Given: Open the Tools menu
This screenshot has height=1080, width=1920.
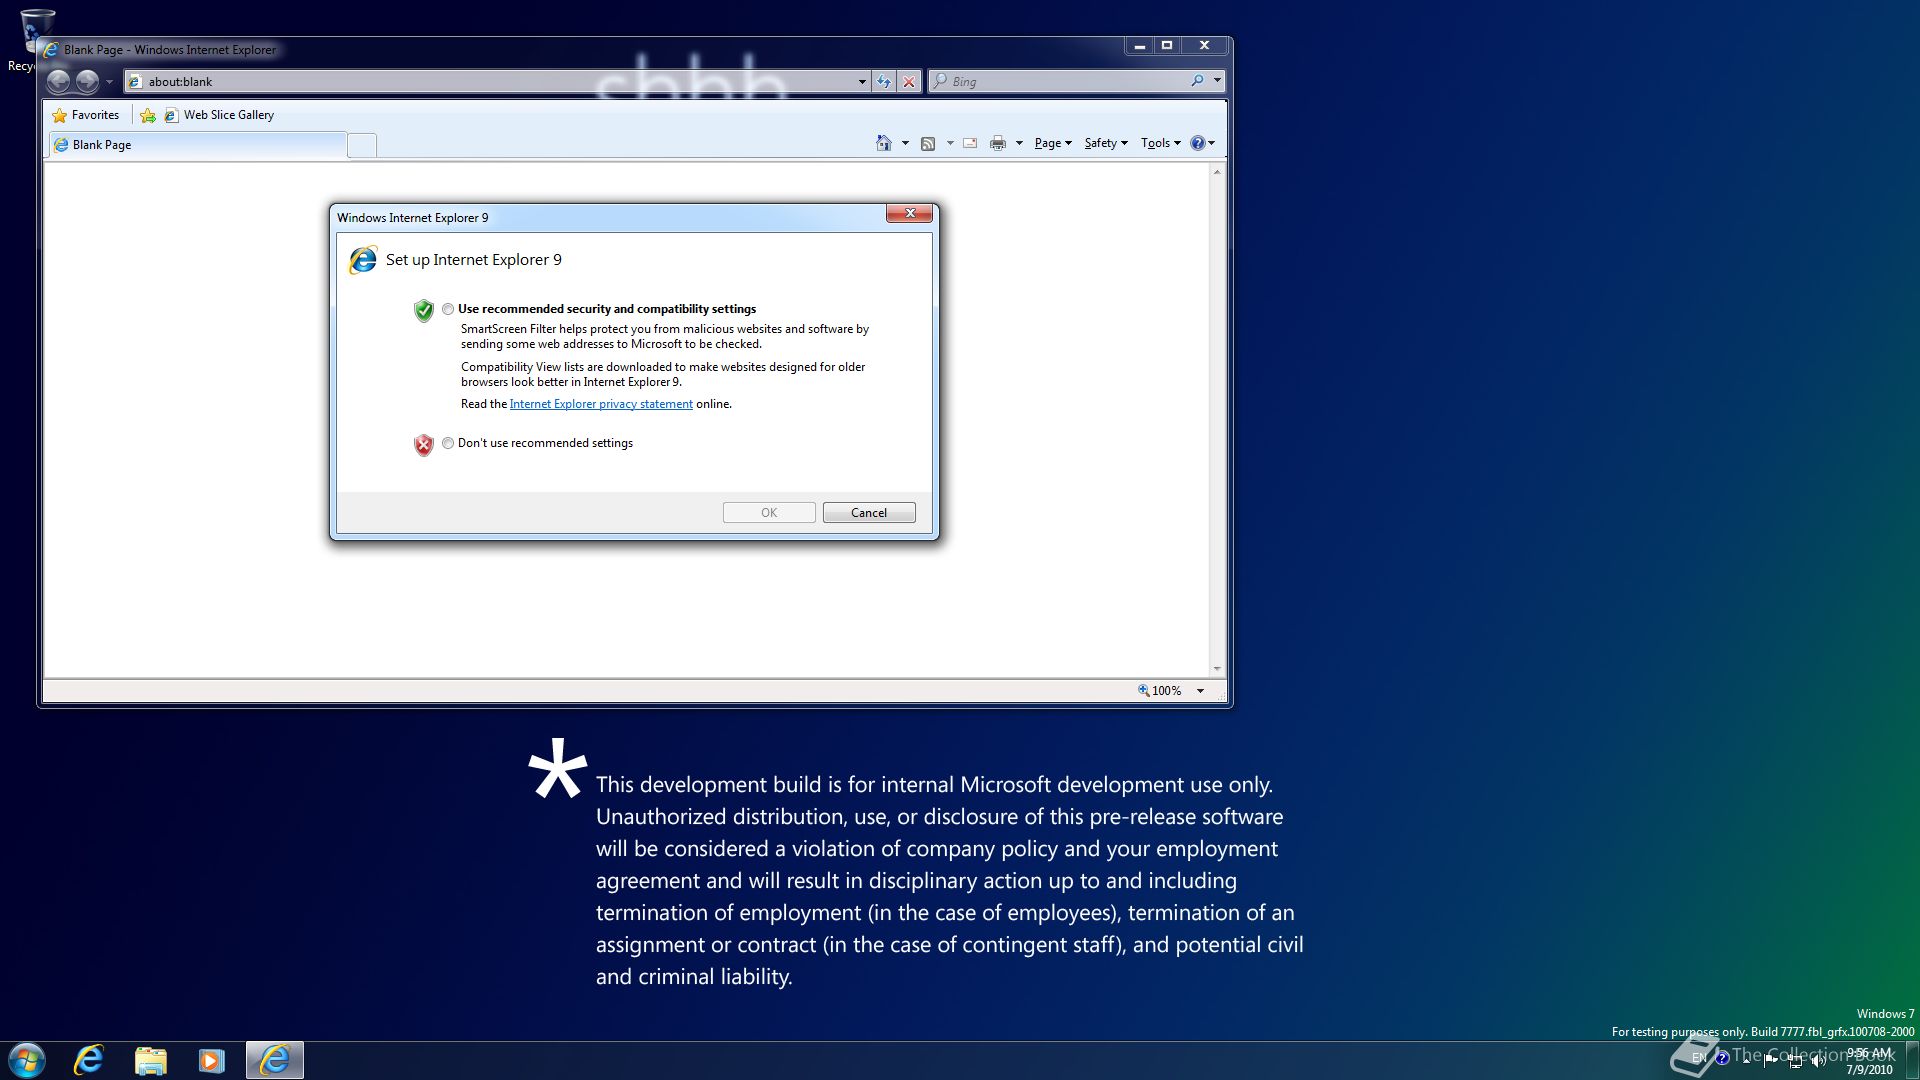Looking at the screenshot, I should (1160, 143).
